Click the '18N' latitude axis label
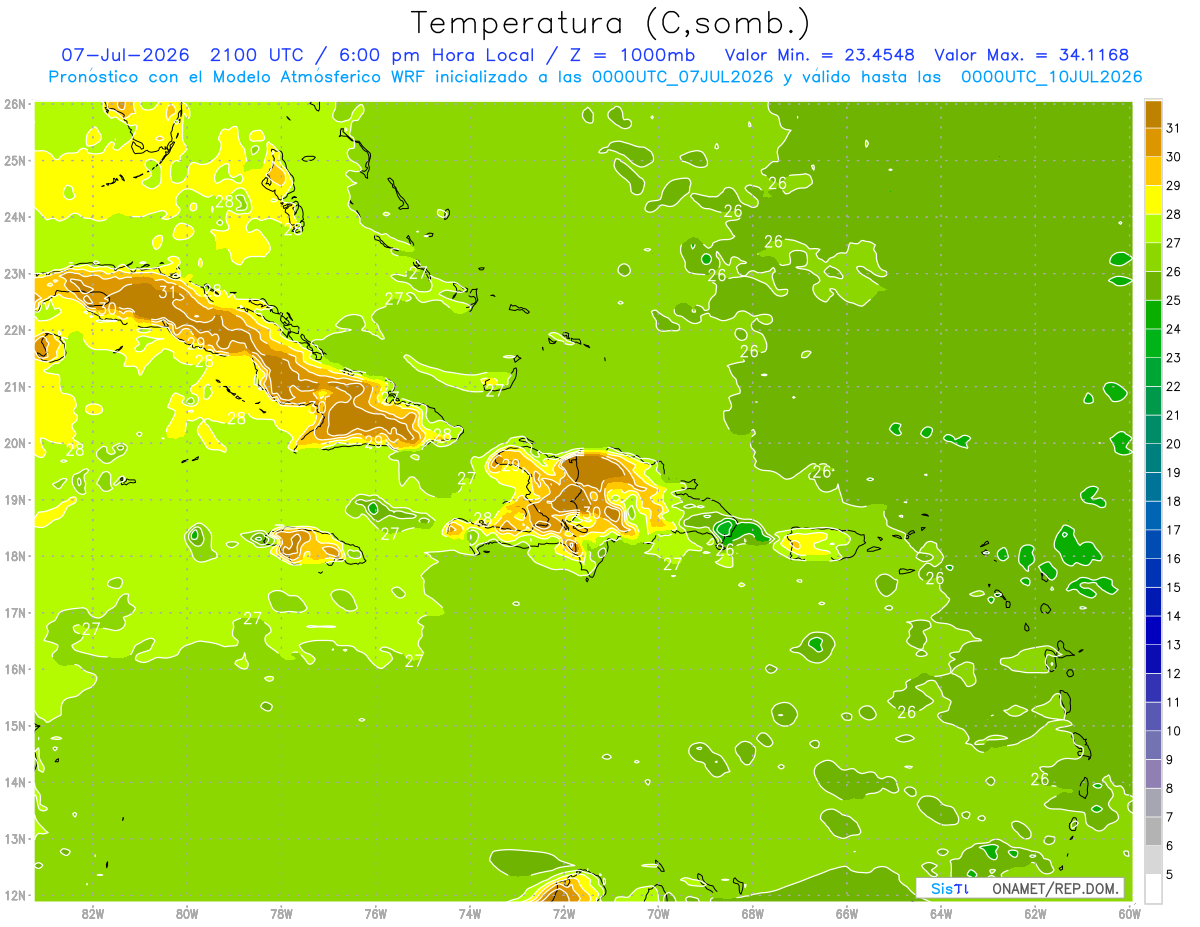Image resolution: width=1200 pixels, height=927 pixels. click(14, 556)
